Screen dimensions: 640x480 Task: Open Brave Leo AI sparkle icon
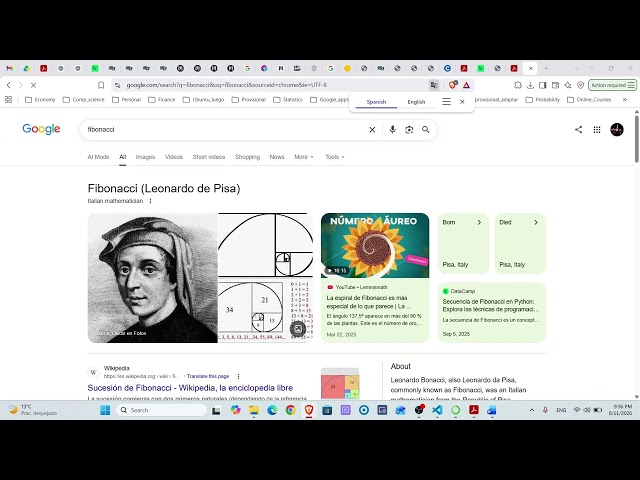568,85
